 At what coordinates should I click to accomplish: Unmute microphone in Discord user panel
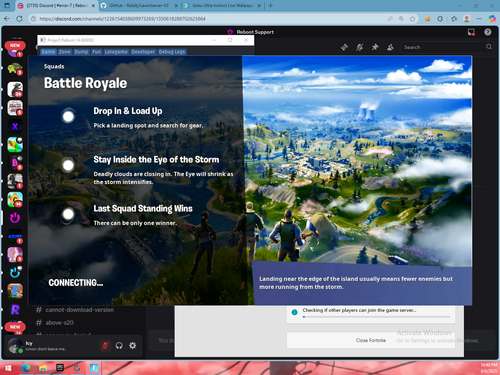105,346
